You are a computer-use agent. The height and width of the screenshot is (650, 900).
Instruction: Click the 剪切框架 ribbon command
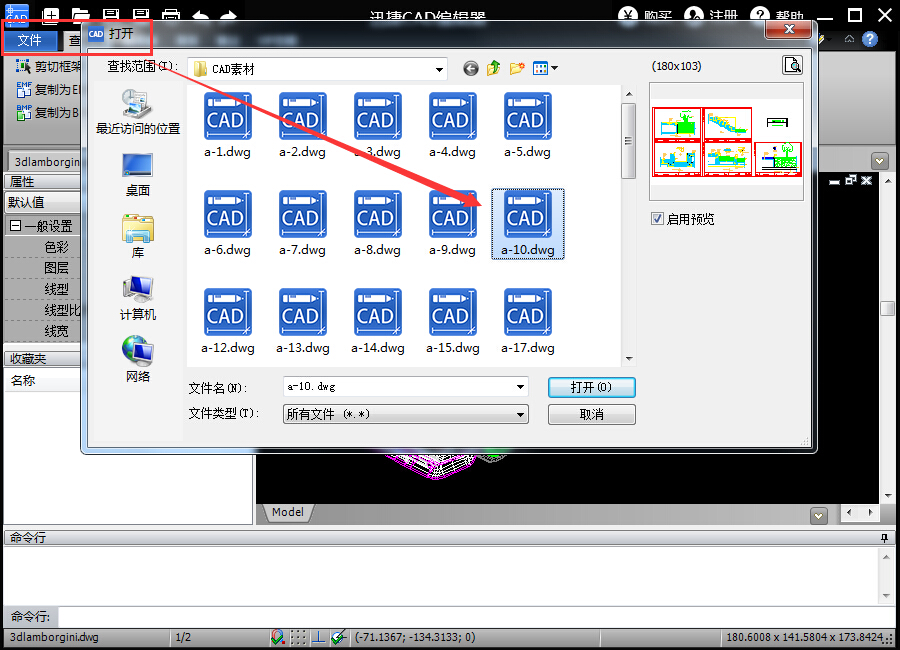pyautogui.click(x=48, y=67)
